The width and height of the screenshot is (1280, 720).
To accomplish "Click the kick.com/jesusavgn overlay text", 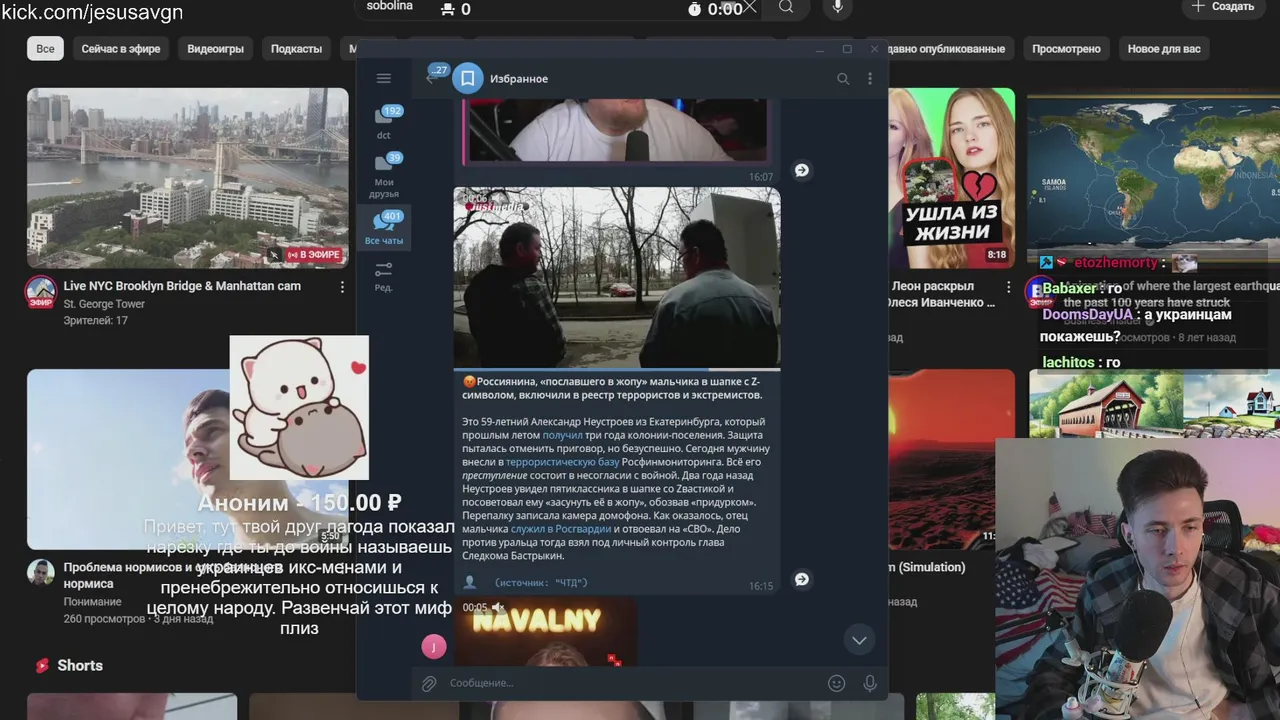I will [92, 12].
